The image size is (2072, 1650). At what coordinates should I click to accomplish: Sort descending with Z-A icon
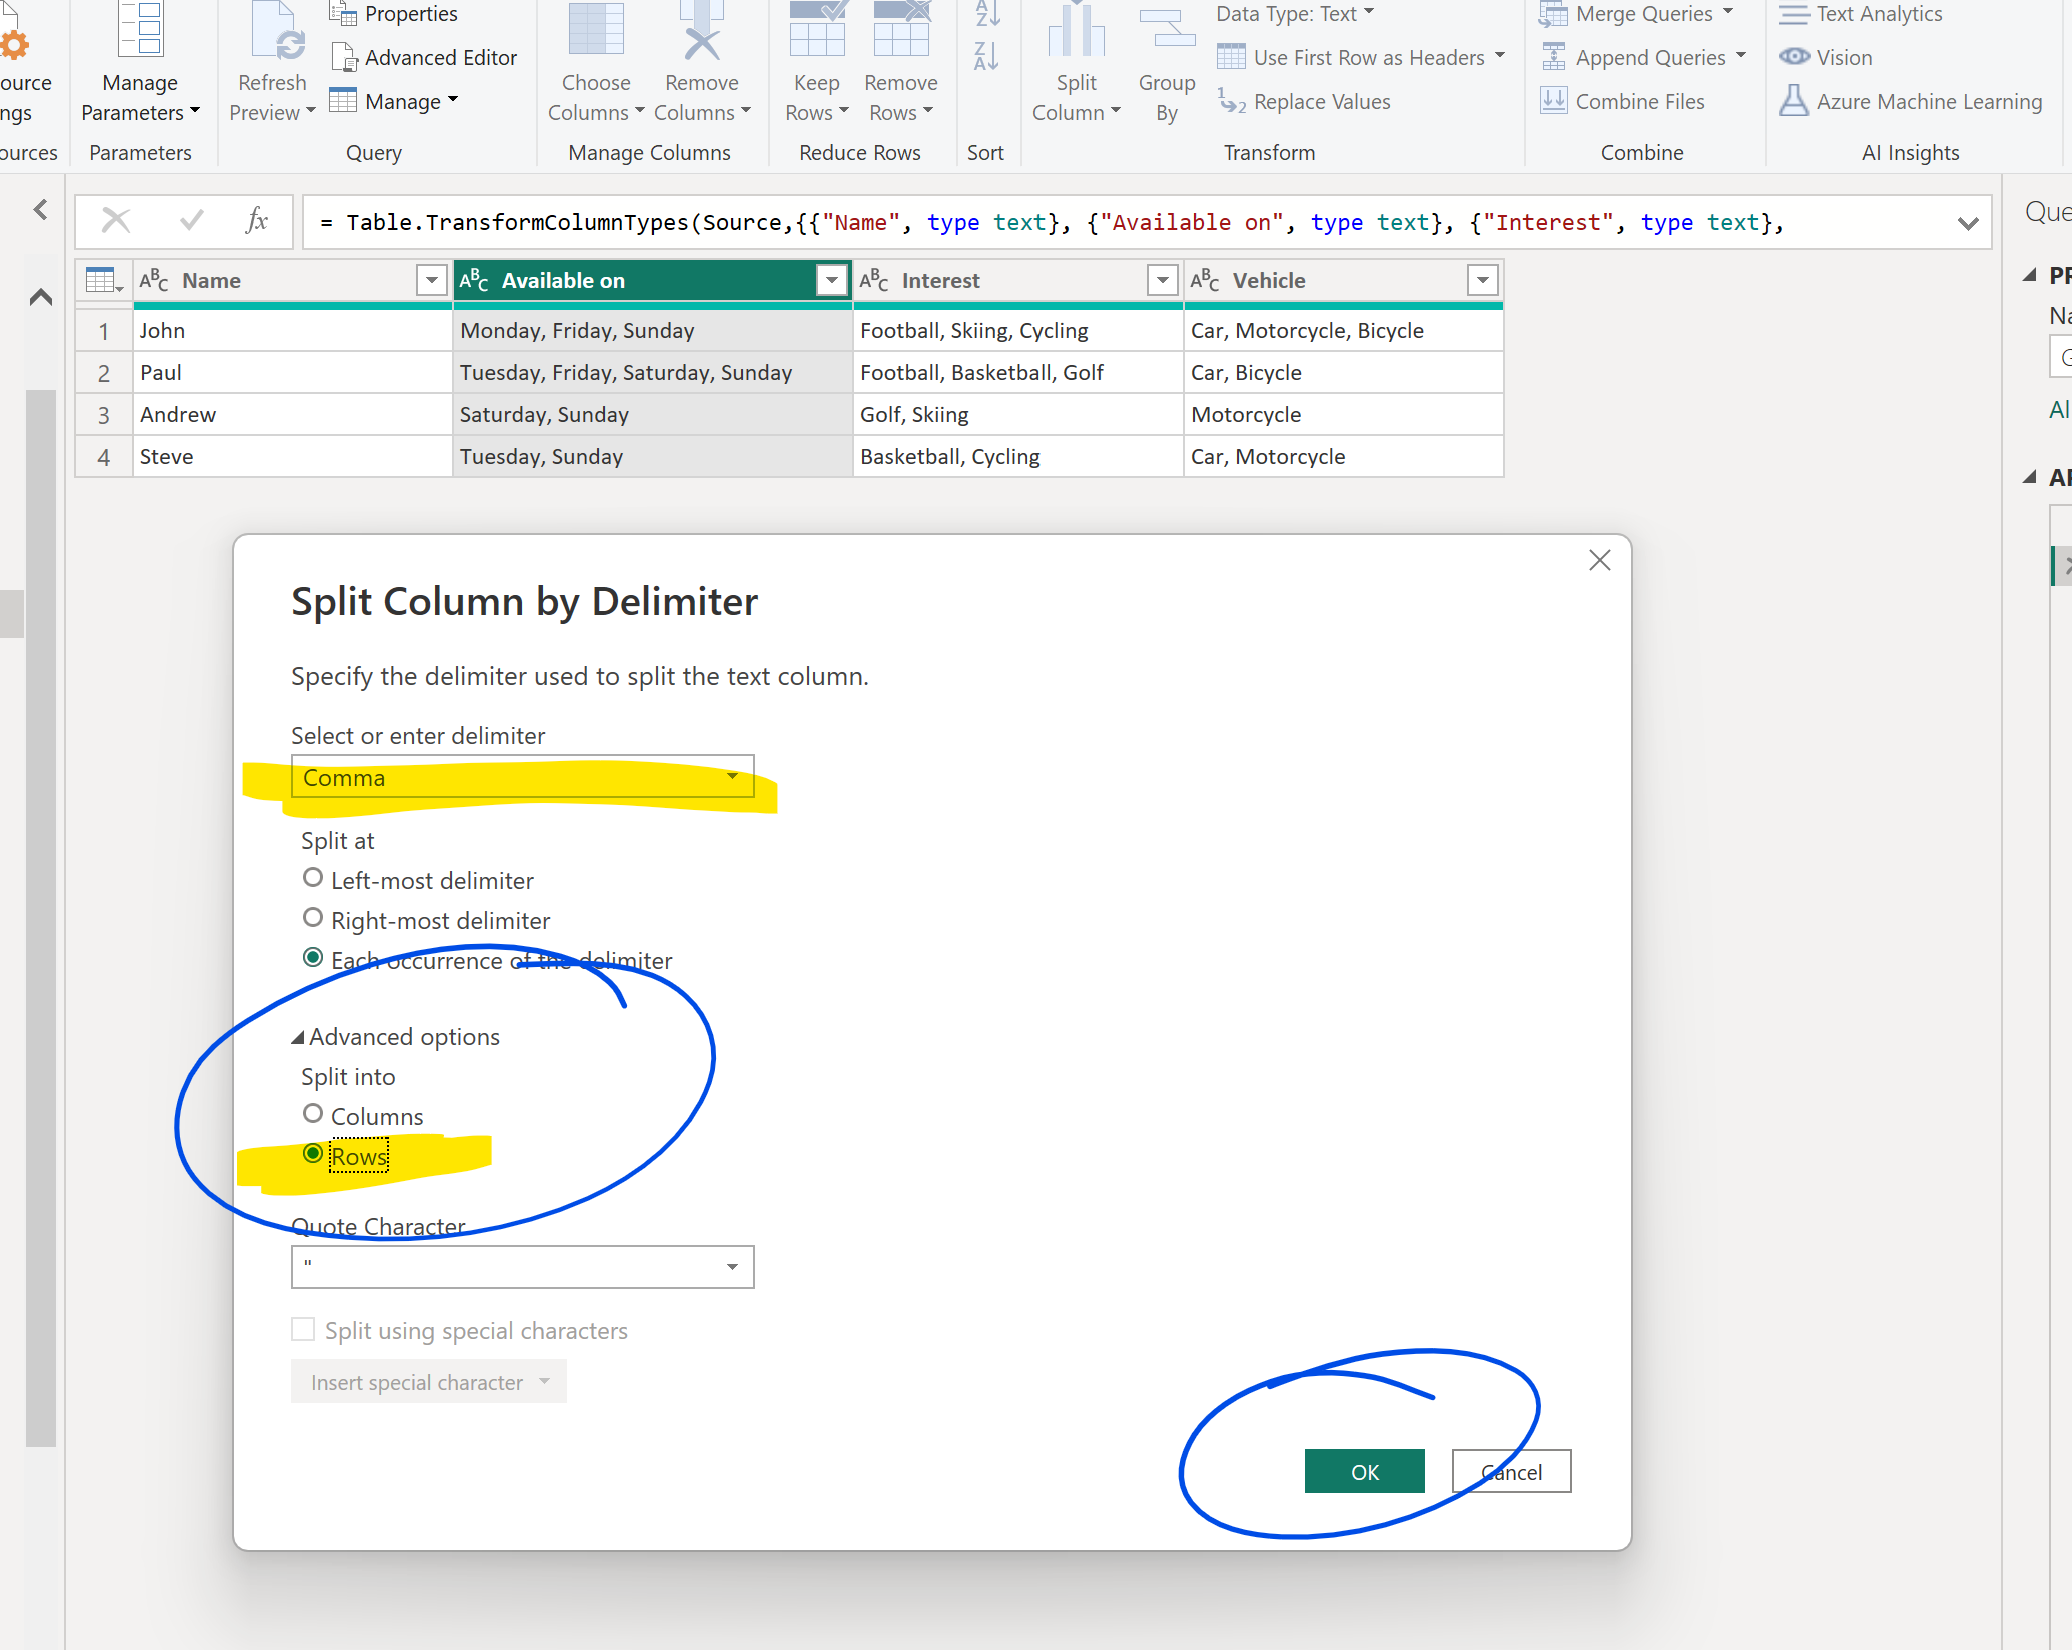(986, 57)
